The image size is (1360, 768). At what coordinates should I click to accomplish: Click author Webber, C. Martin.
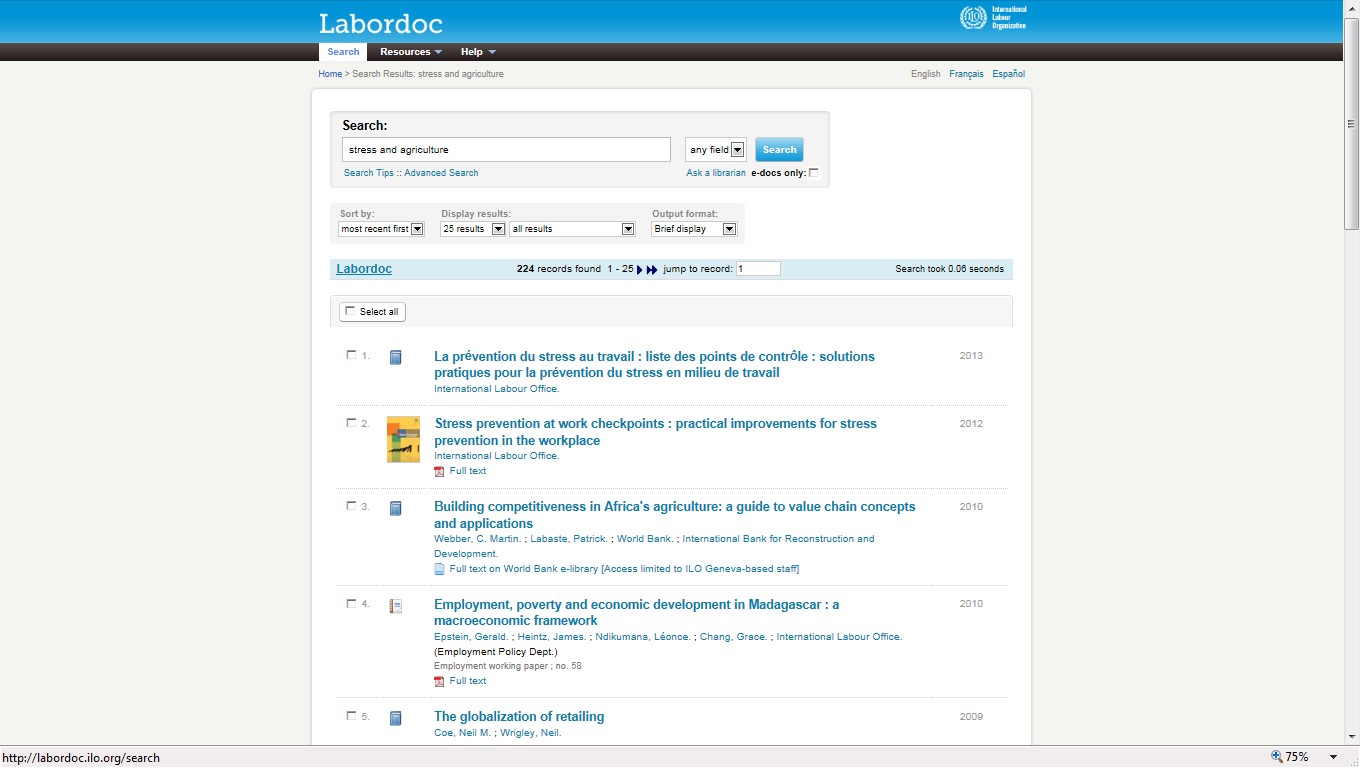[x=478, y=539]
